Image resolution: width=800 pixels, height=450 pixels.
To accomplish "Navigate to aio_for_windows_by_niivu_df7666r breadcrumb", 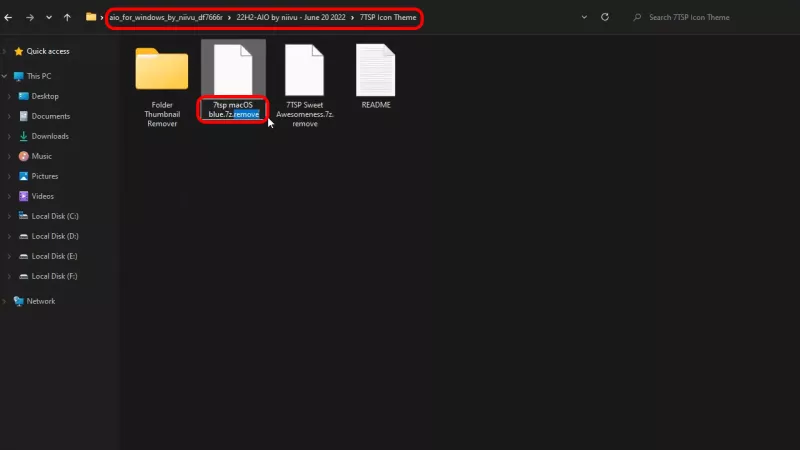I will [x=166, y=17].
